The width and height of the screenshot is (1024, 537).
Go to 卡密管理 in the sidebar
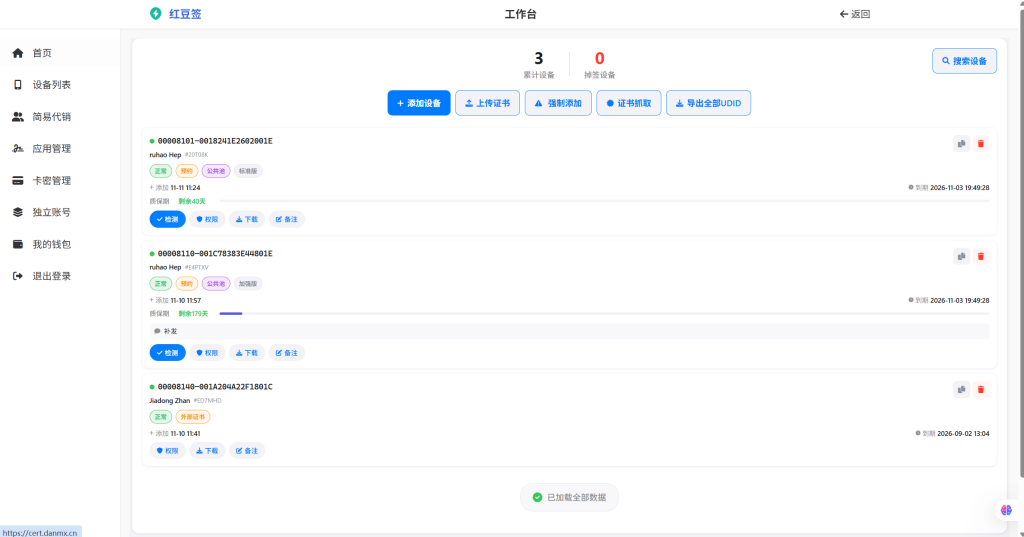51,181
